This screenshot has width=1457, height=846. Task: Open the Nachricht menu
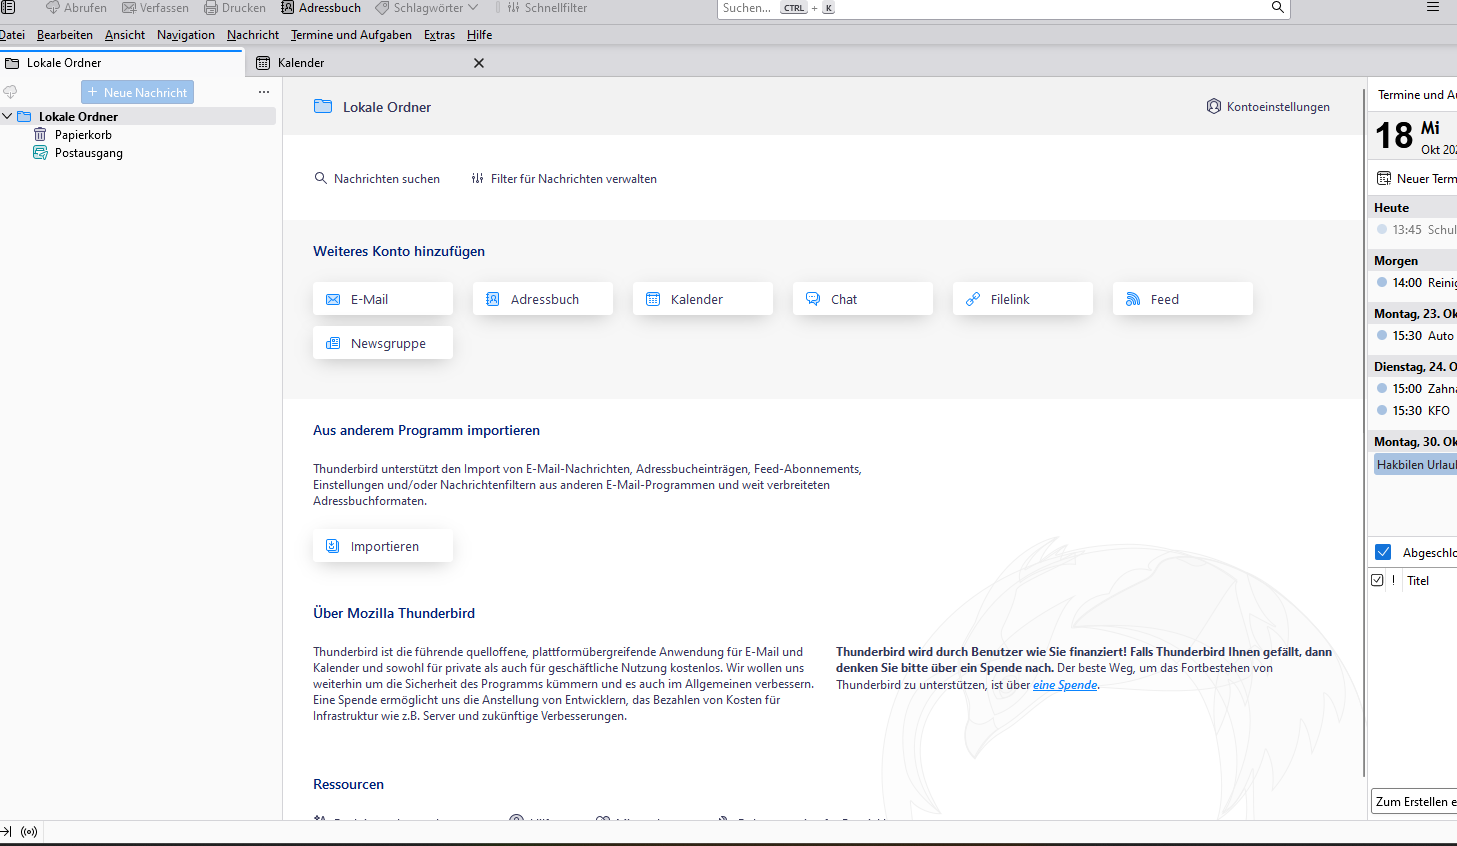point(253,35)
